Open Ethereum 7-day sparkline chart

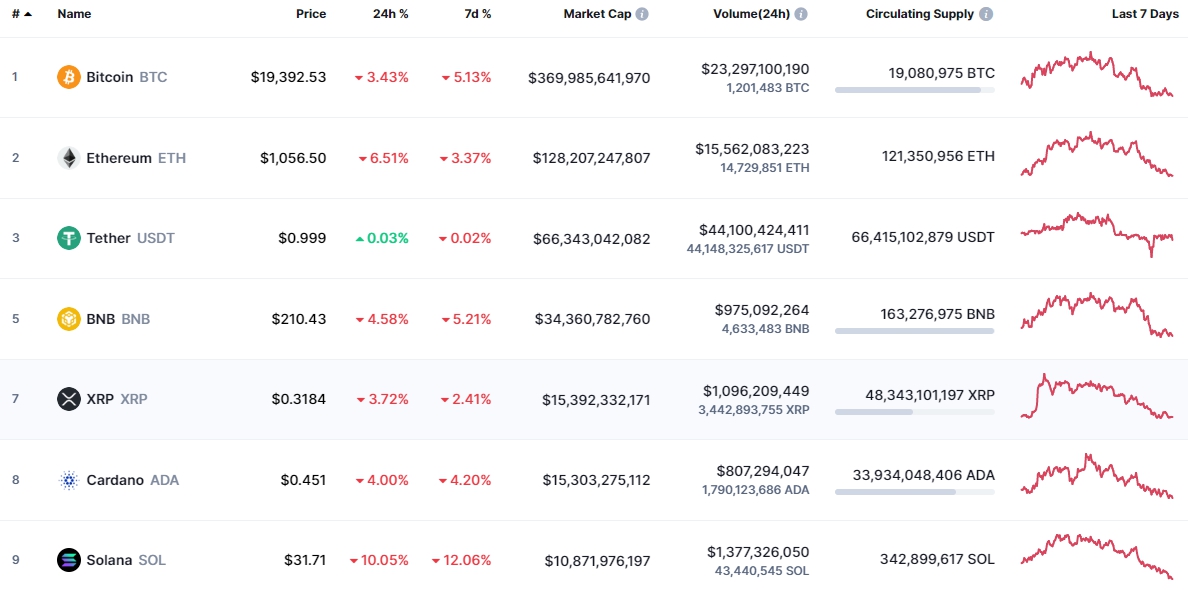click(x=1096, y=155)
